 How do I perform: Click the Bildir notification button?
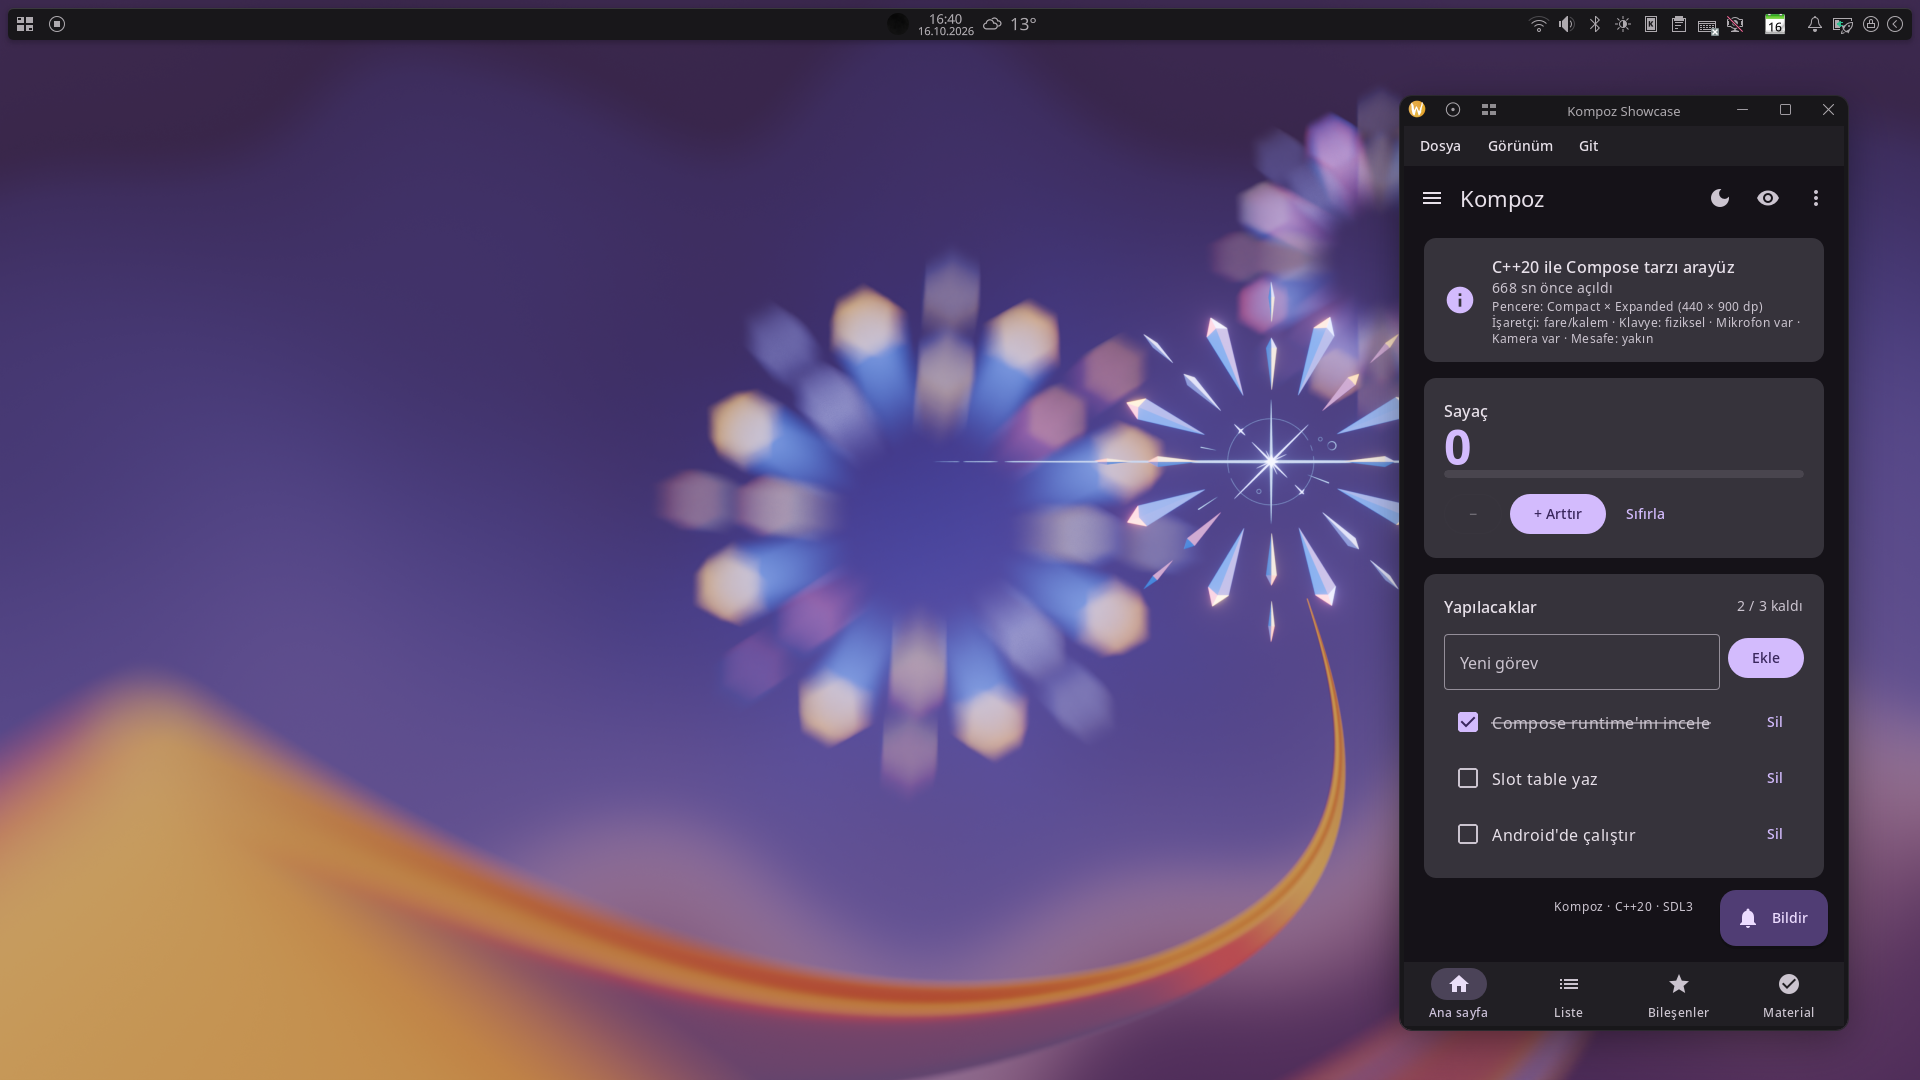(x=1774, y=918)
